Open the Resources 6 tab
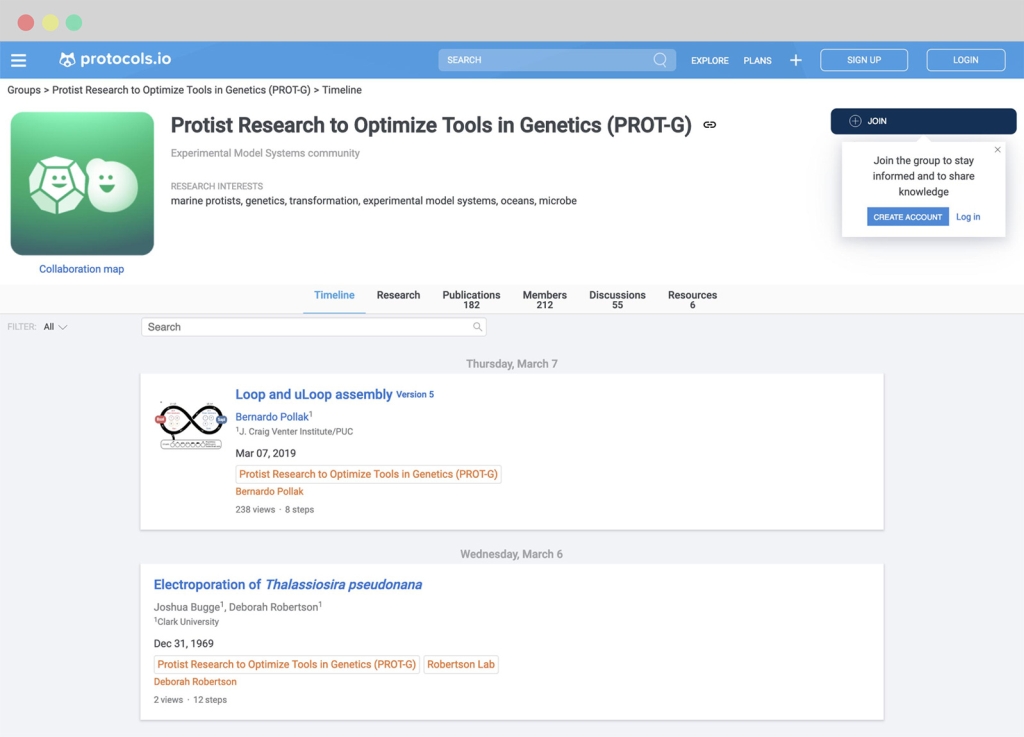Image resolution: width=1024 pixels, height=737 pixels. click(x=692, y=300)
